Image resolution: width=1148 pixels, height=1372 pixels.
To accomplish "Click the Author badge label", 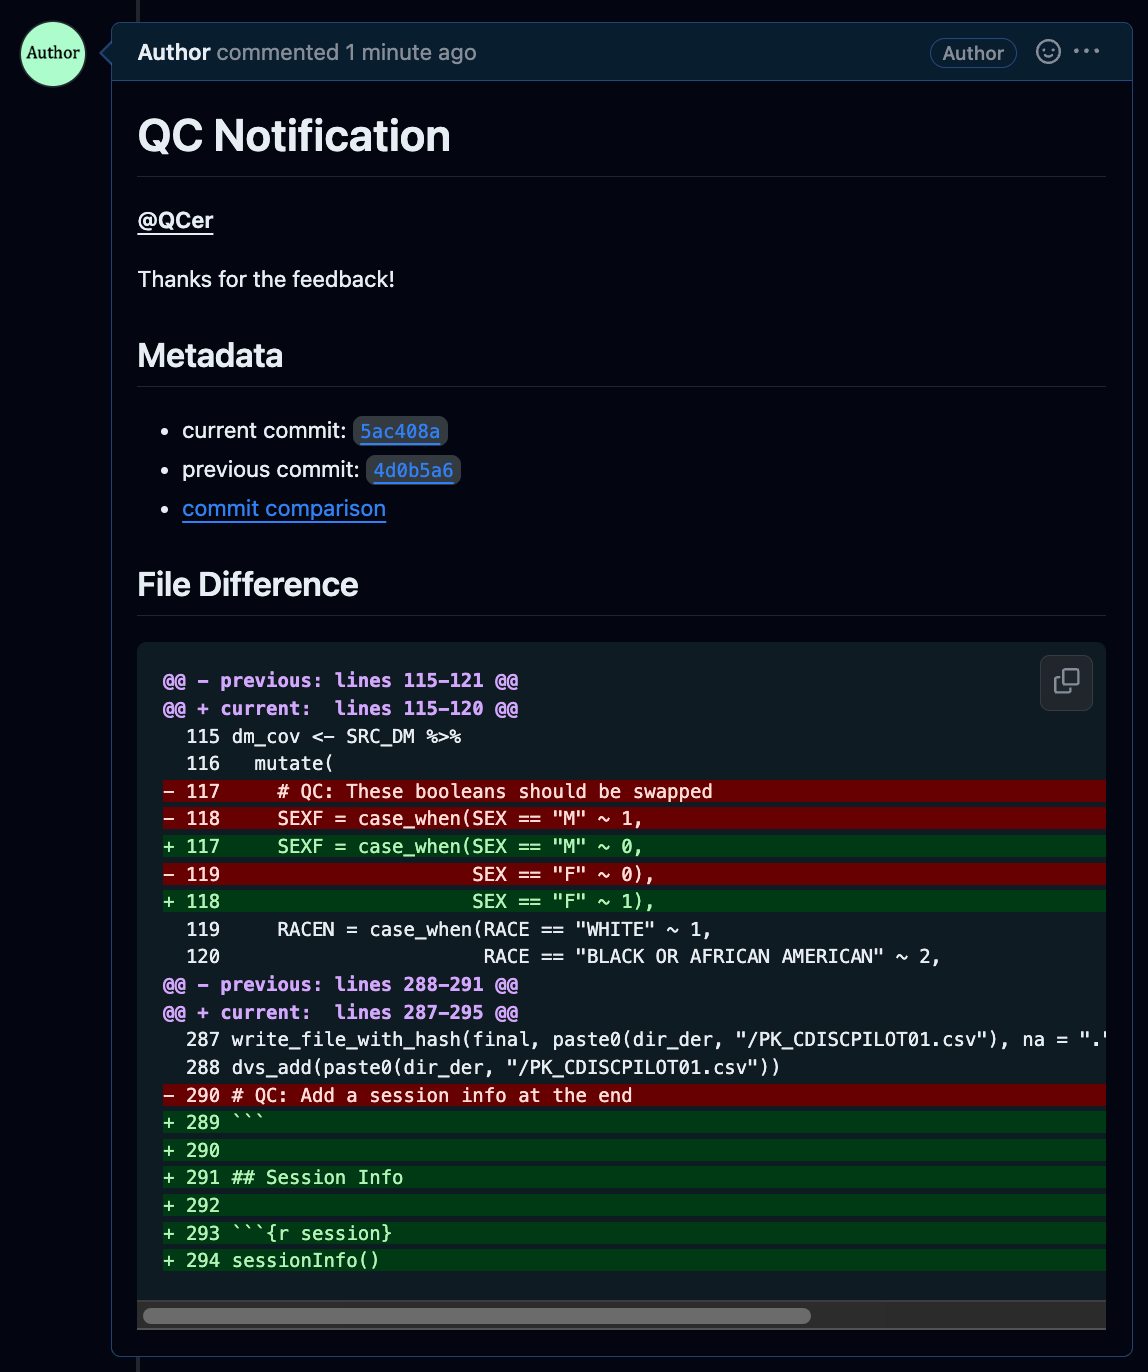I will (973, 53).
